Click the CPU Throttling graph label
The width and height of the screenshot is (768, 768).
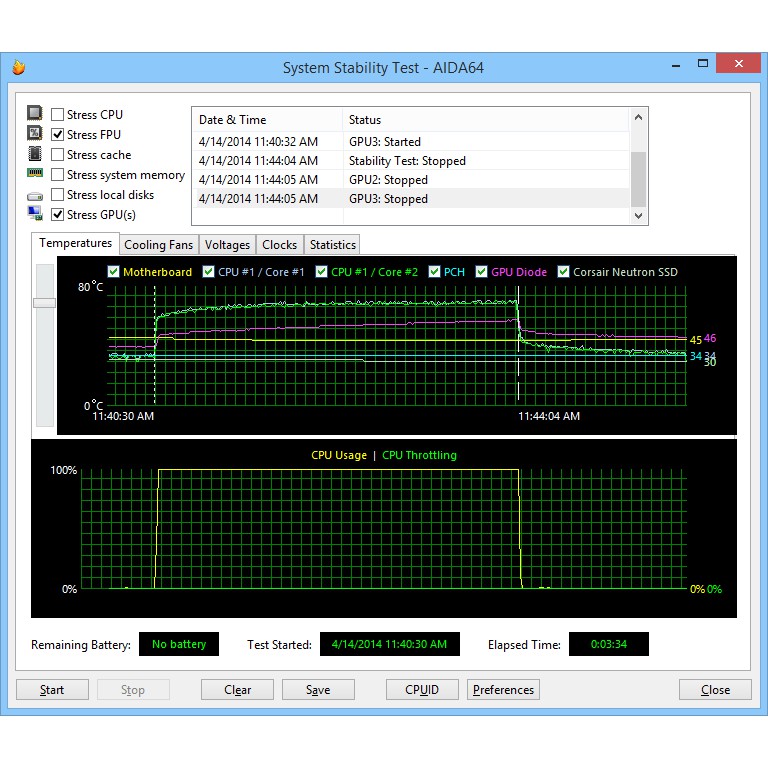click(419, 455)
